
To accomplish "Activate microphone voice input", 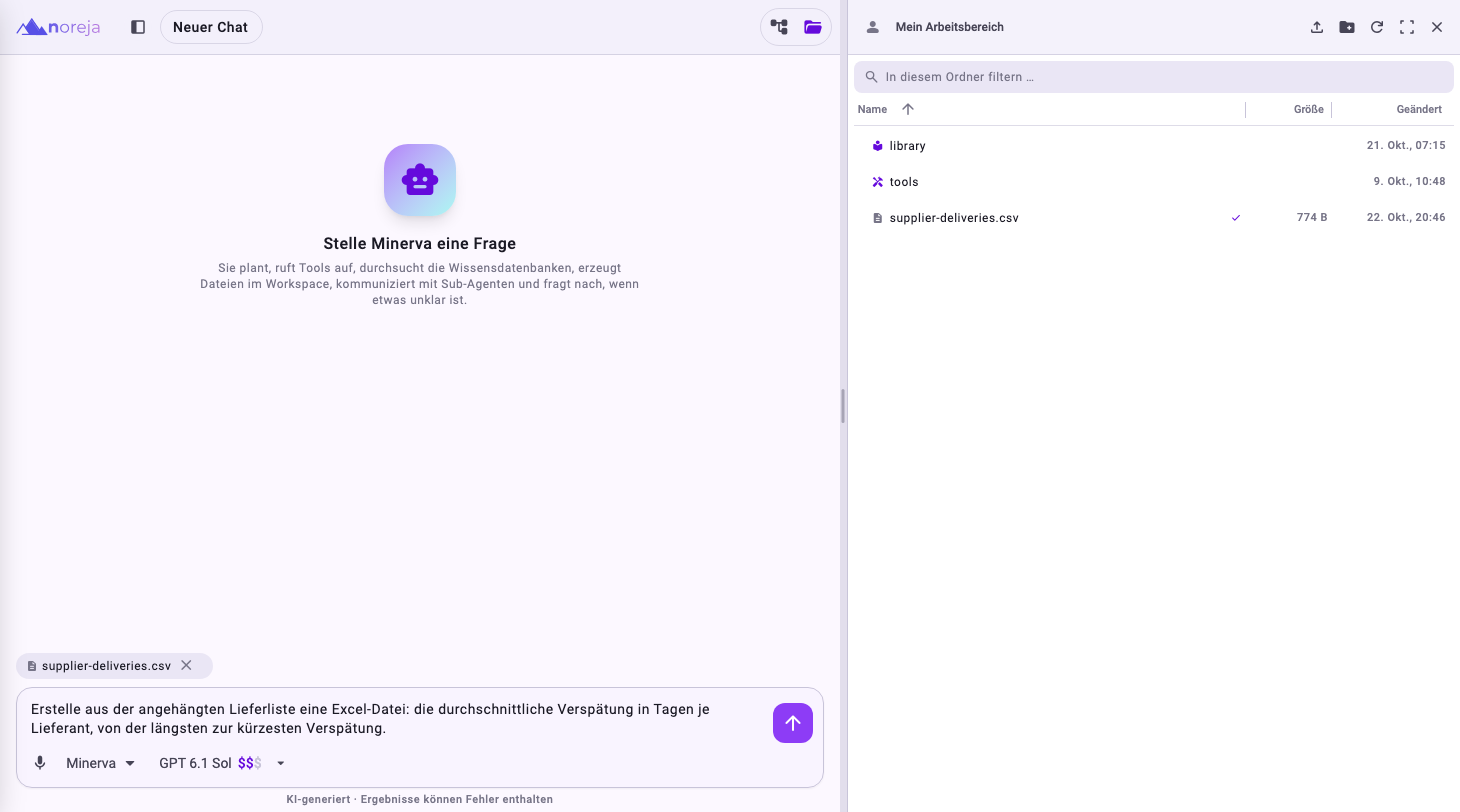I will click(40, 763).
